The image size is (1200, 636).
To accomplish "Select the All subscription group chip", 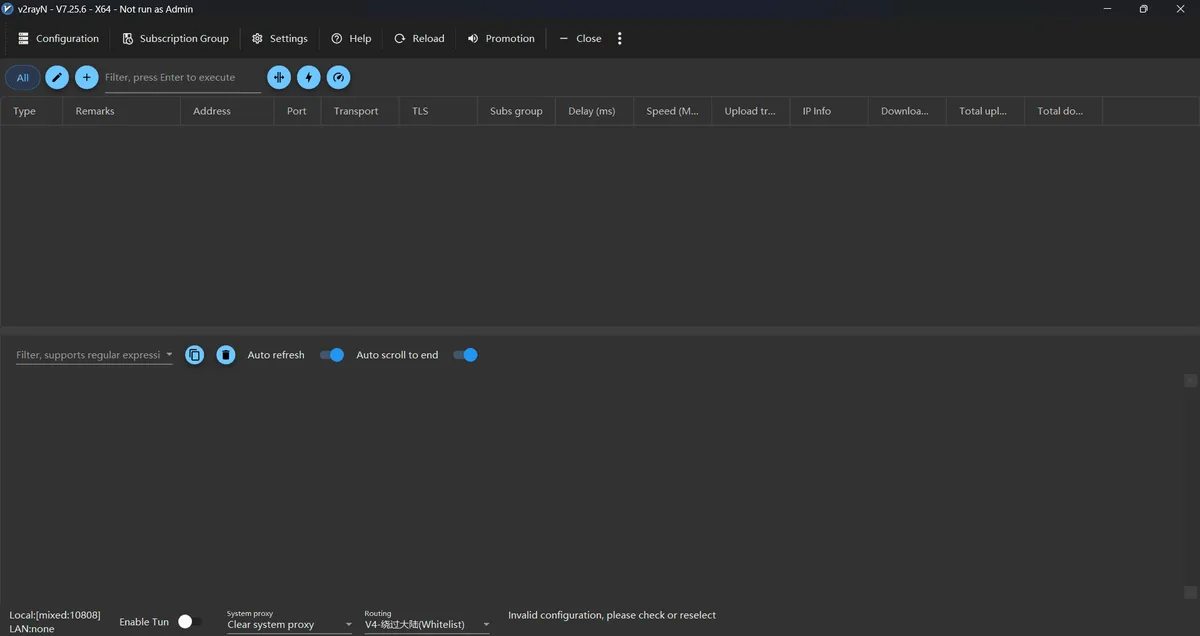I will pyautogui.click(x=23, y=77).
